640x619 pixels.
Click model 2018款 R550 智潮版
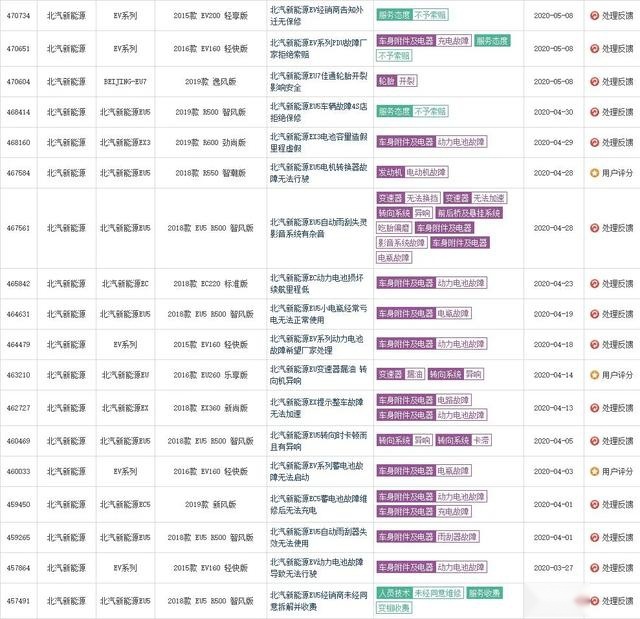pyautogui.click(x=211, y=173)
